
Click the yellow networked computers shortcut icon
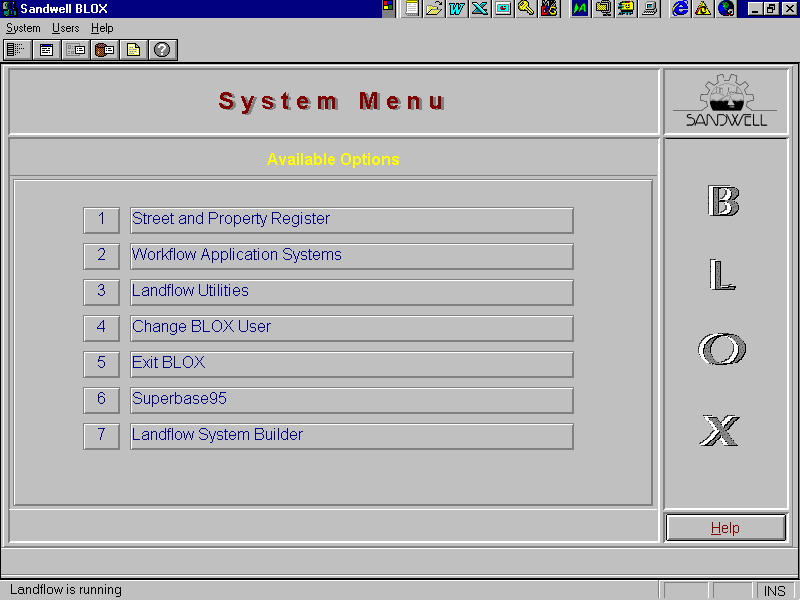click(603, 8)
